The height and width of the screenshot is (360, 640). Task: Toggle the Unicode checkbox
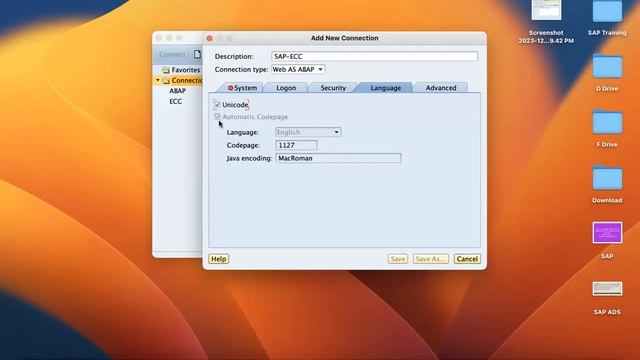217,105
